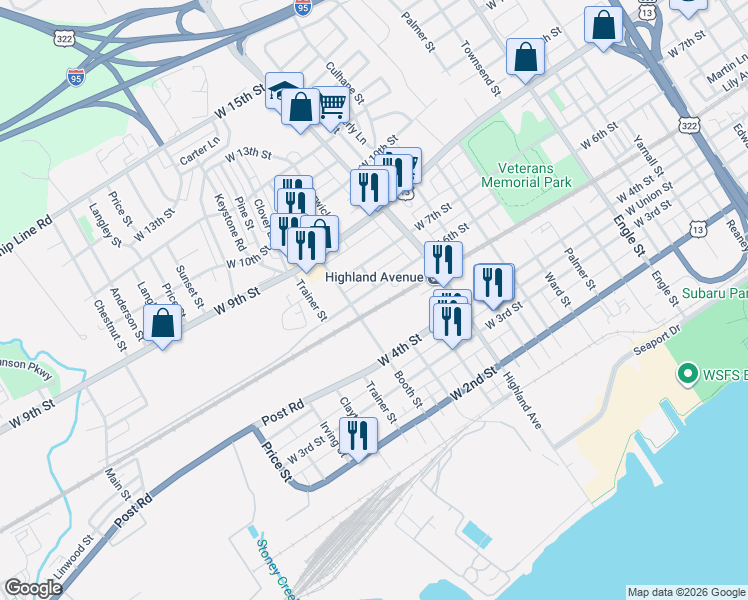Click the Anderson St label
Screen dimensions: 748x600
point(126,314)
